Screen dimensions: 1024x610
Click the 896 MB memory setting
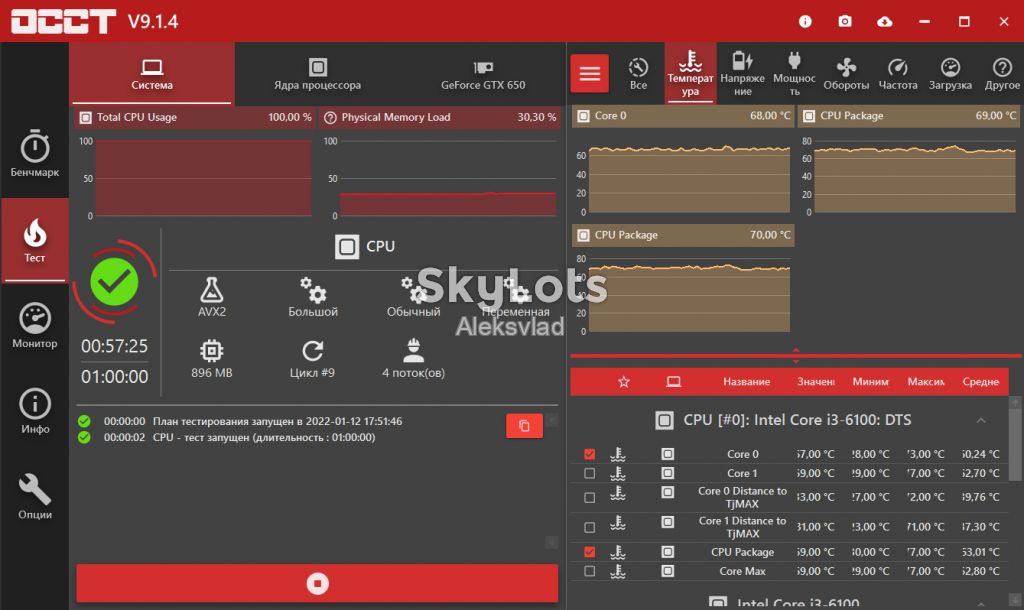tap(212, 359)
